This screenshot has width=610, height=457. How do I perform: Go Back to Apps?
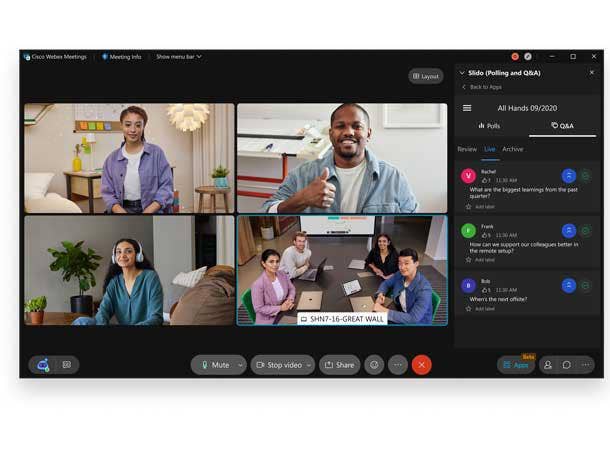(x=483, y=87)
